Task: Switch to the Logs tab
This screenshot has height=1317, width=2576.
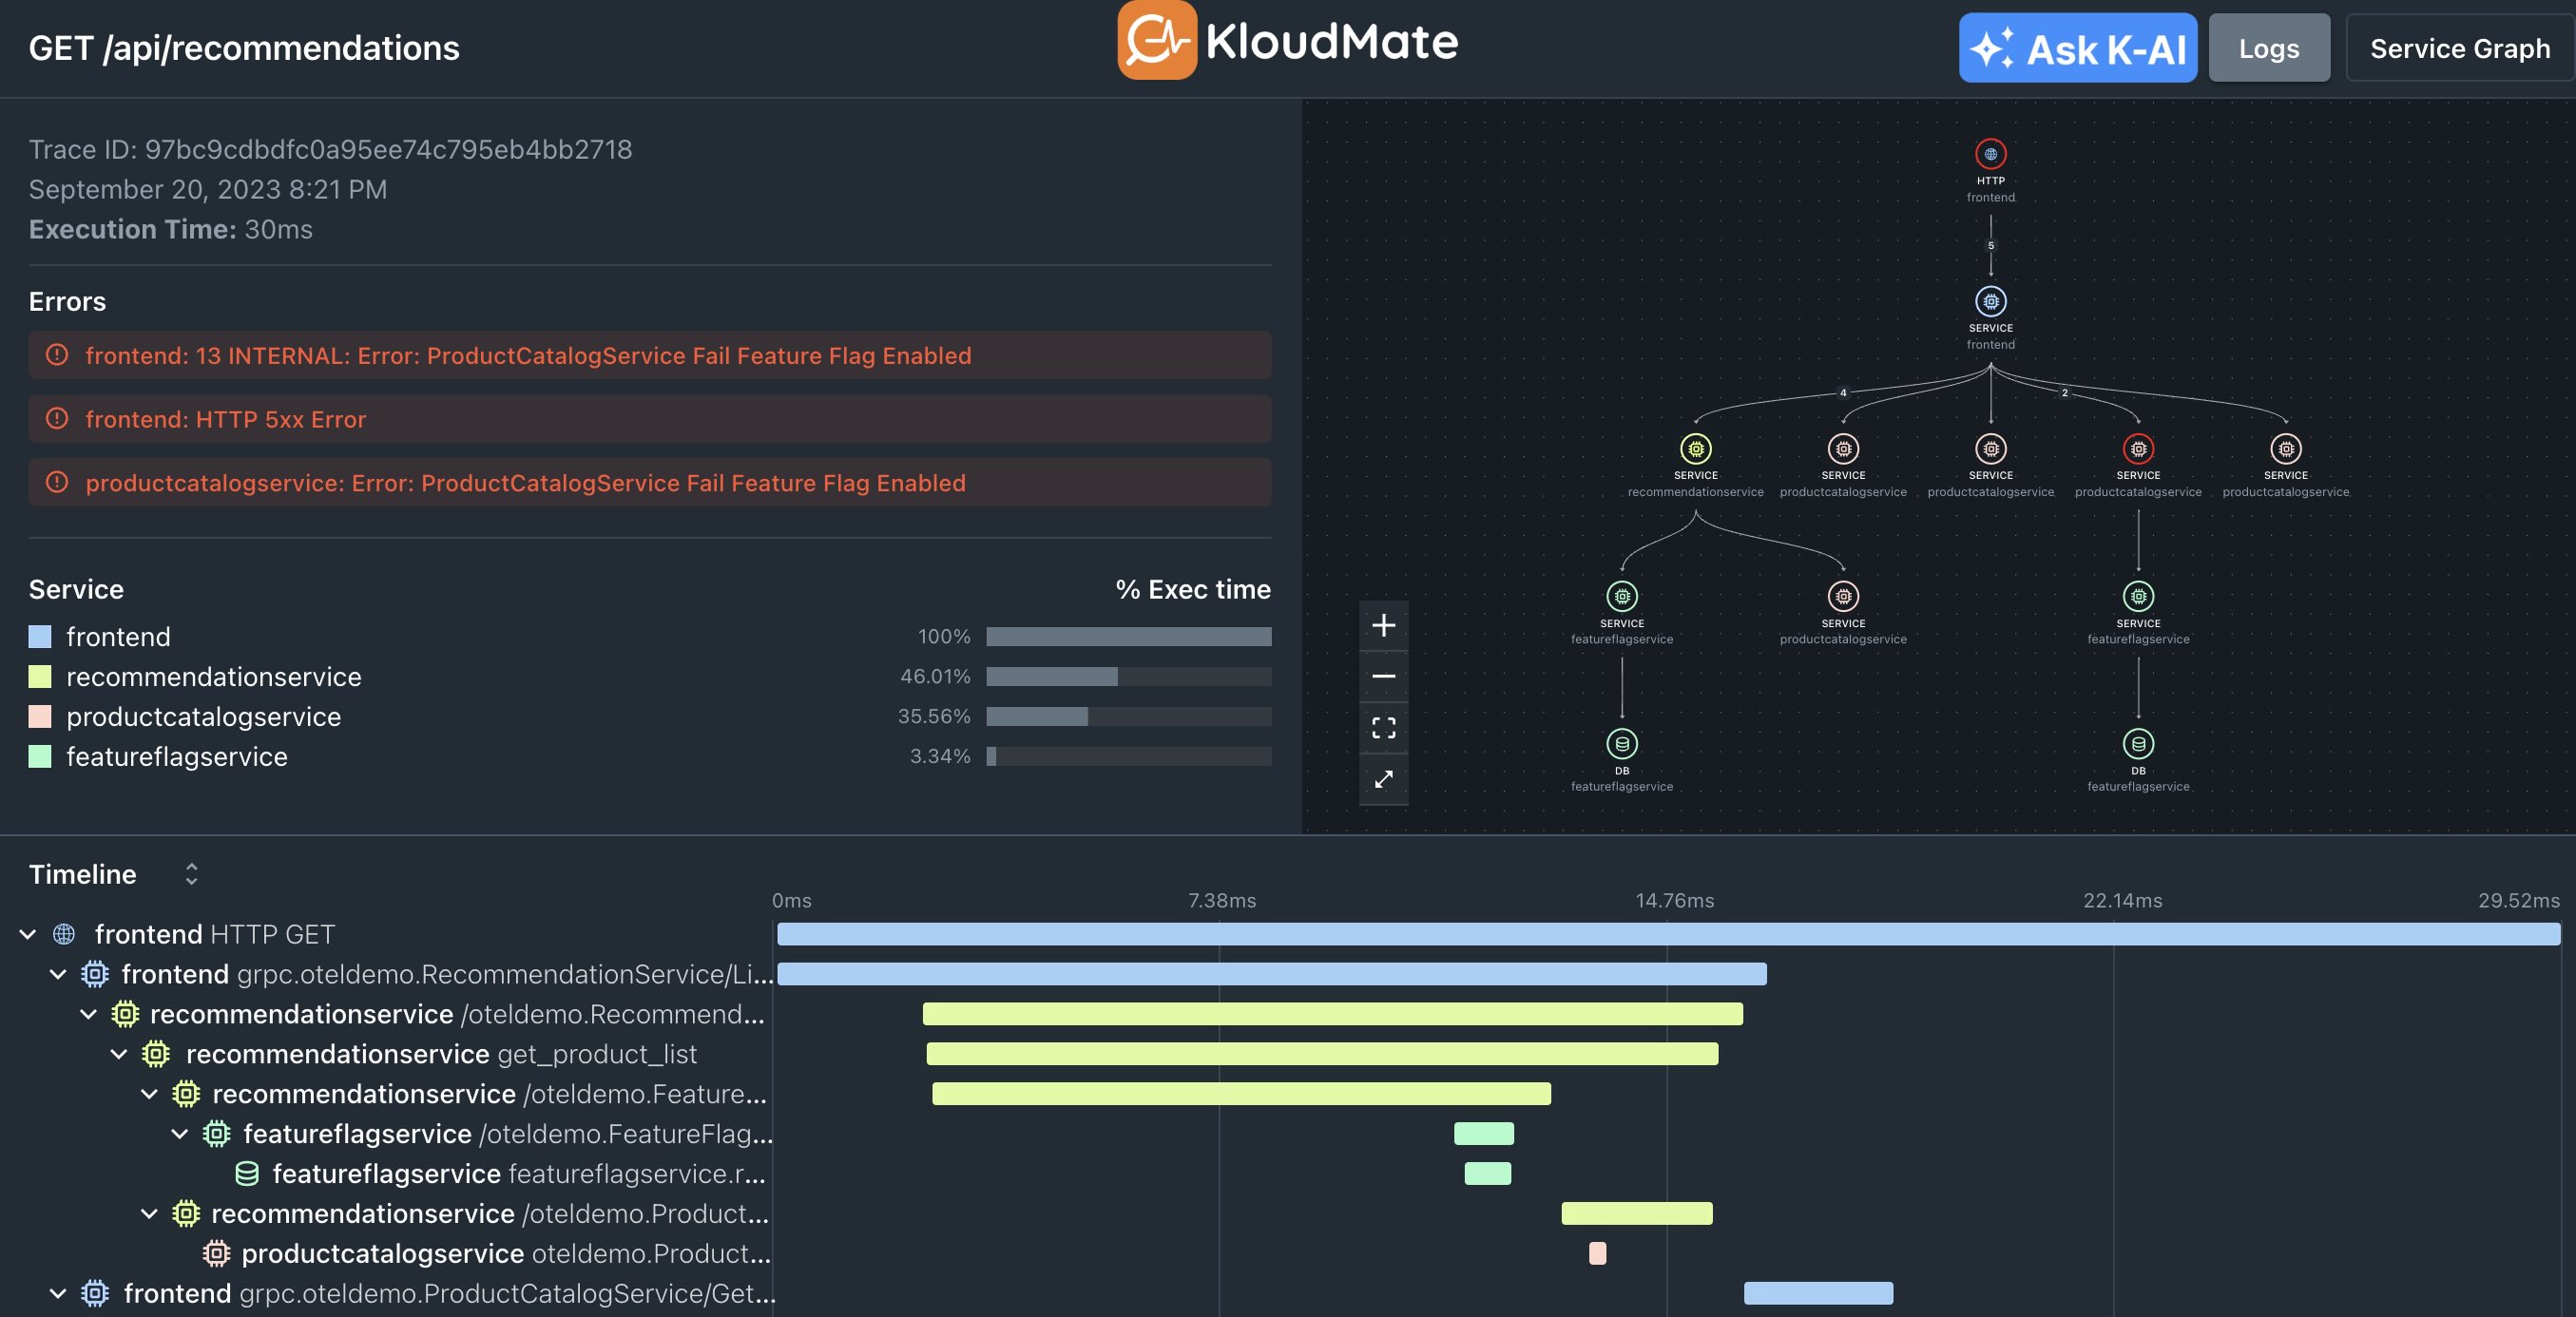Action: pyautogui.click(x=2268, y=47)
